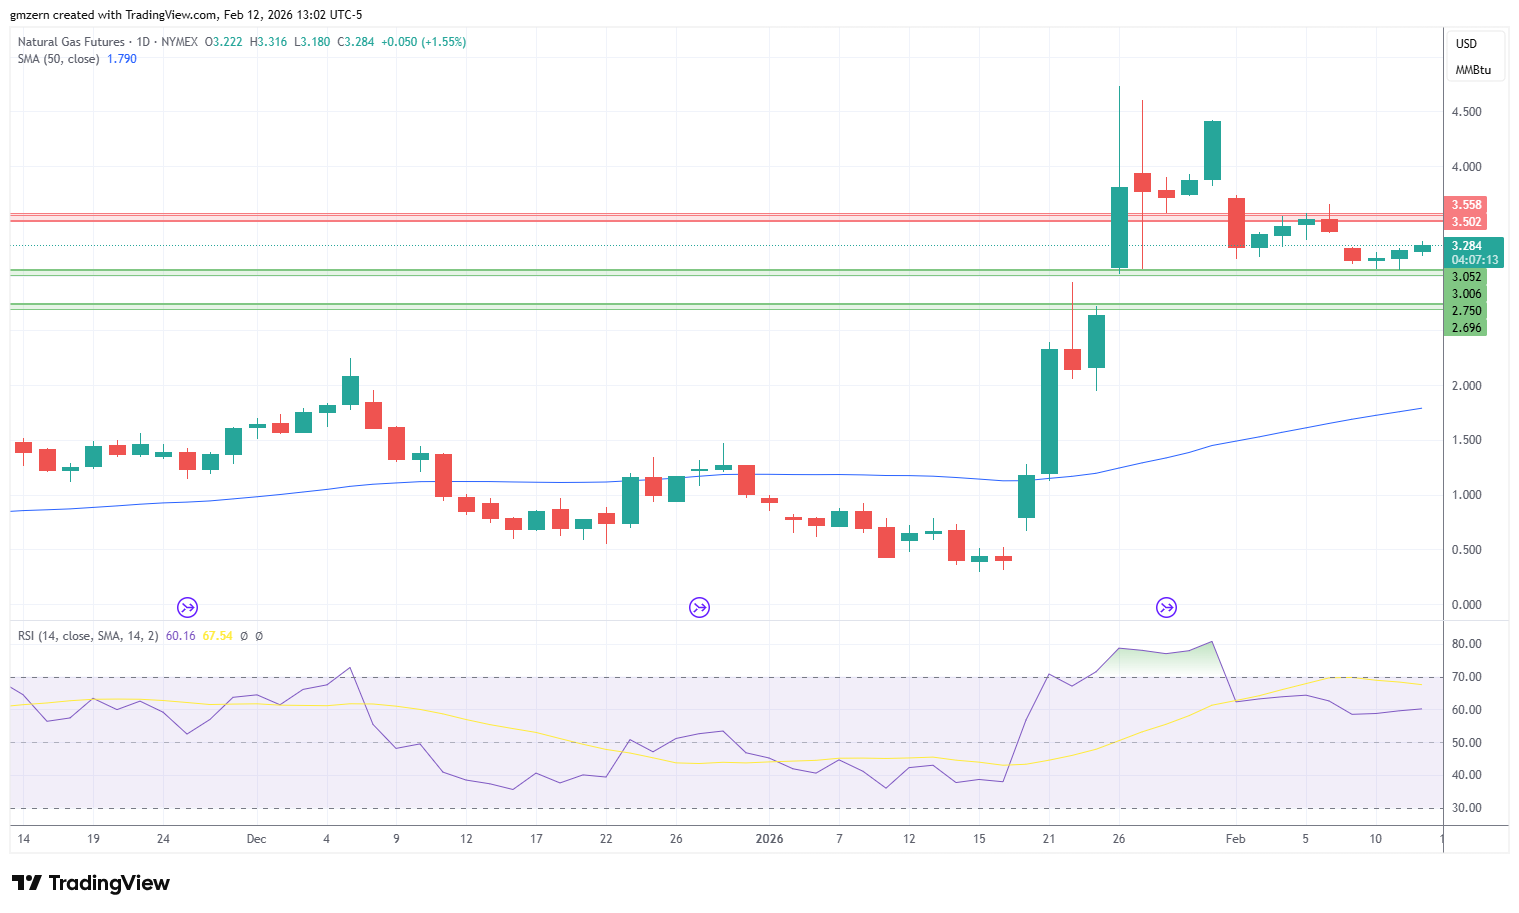The image size is (1519, 913).
Task: Click the low value L3.180
Action: pyautogui.click(x=312, y=42)
